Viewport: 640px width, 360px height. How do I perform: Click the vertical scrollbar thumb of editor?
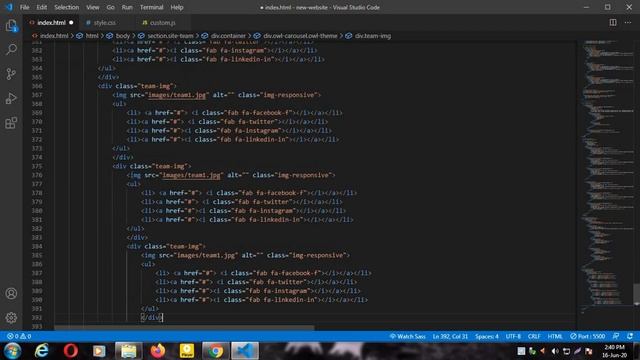(x=636, y=293)
